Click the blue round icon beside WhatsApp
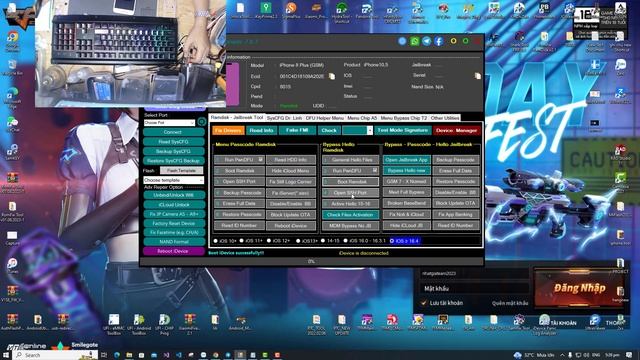640x360 pixels. (x=402, y=41)
